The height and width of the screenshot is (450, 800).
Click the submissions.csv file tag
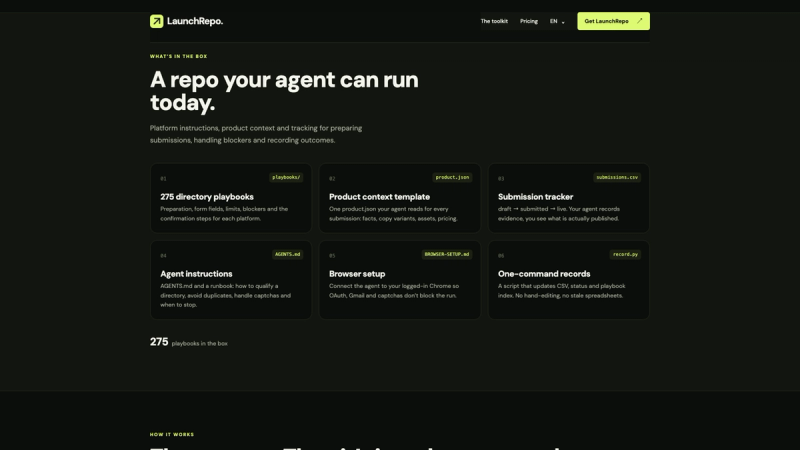tap(617, 178)
